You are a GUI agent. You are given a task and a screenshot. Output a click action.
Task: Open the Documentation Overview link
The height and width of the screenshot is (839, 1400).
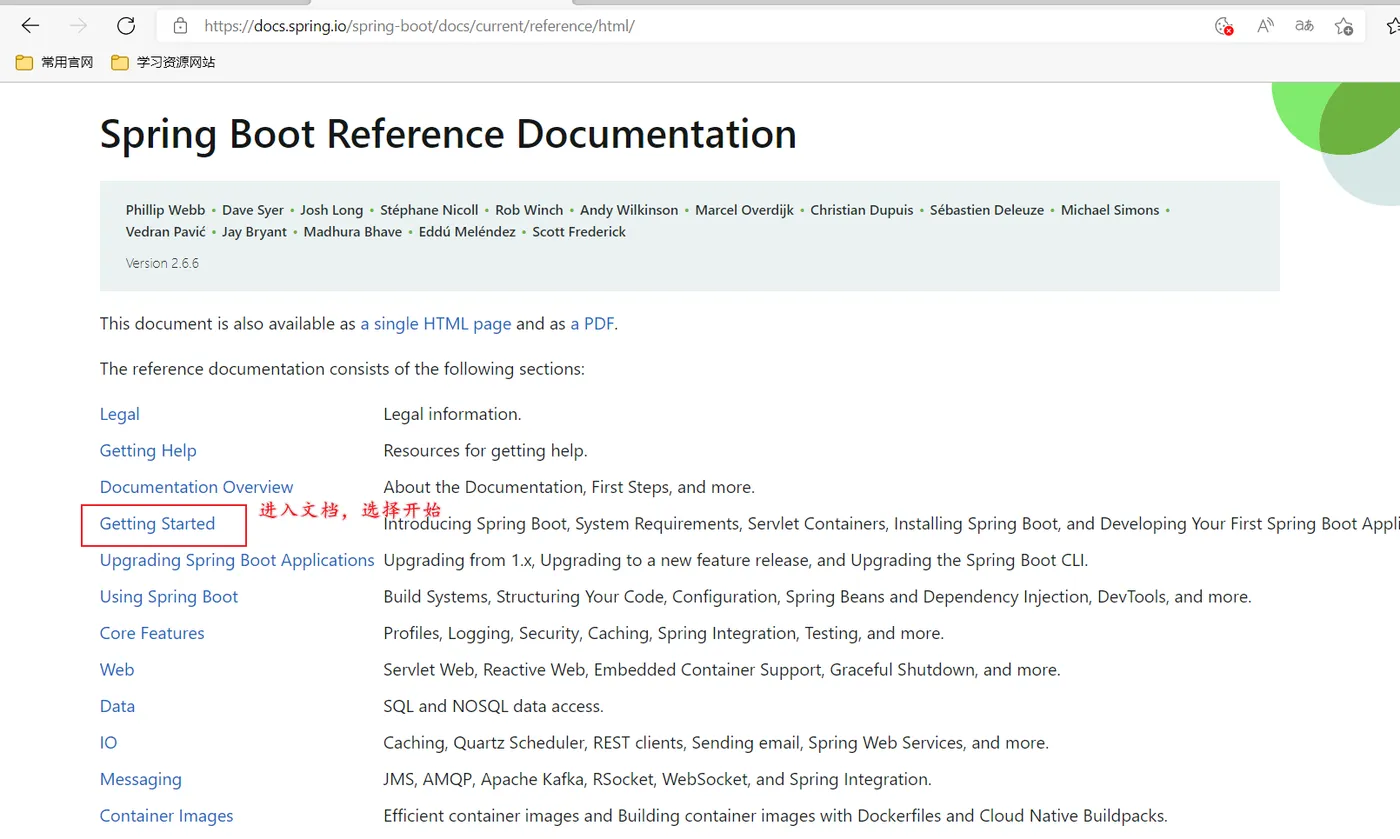click(196, 487)
